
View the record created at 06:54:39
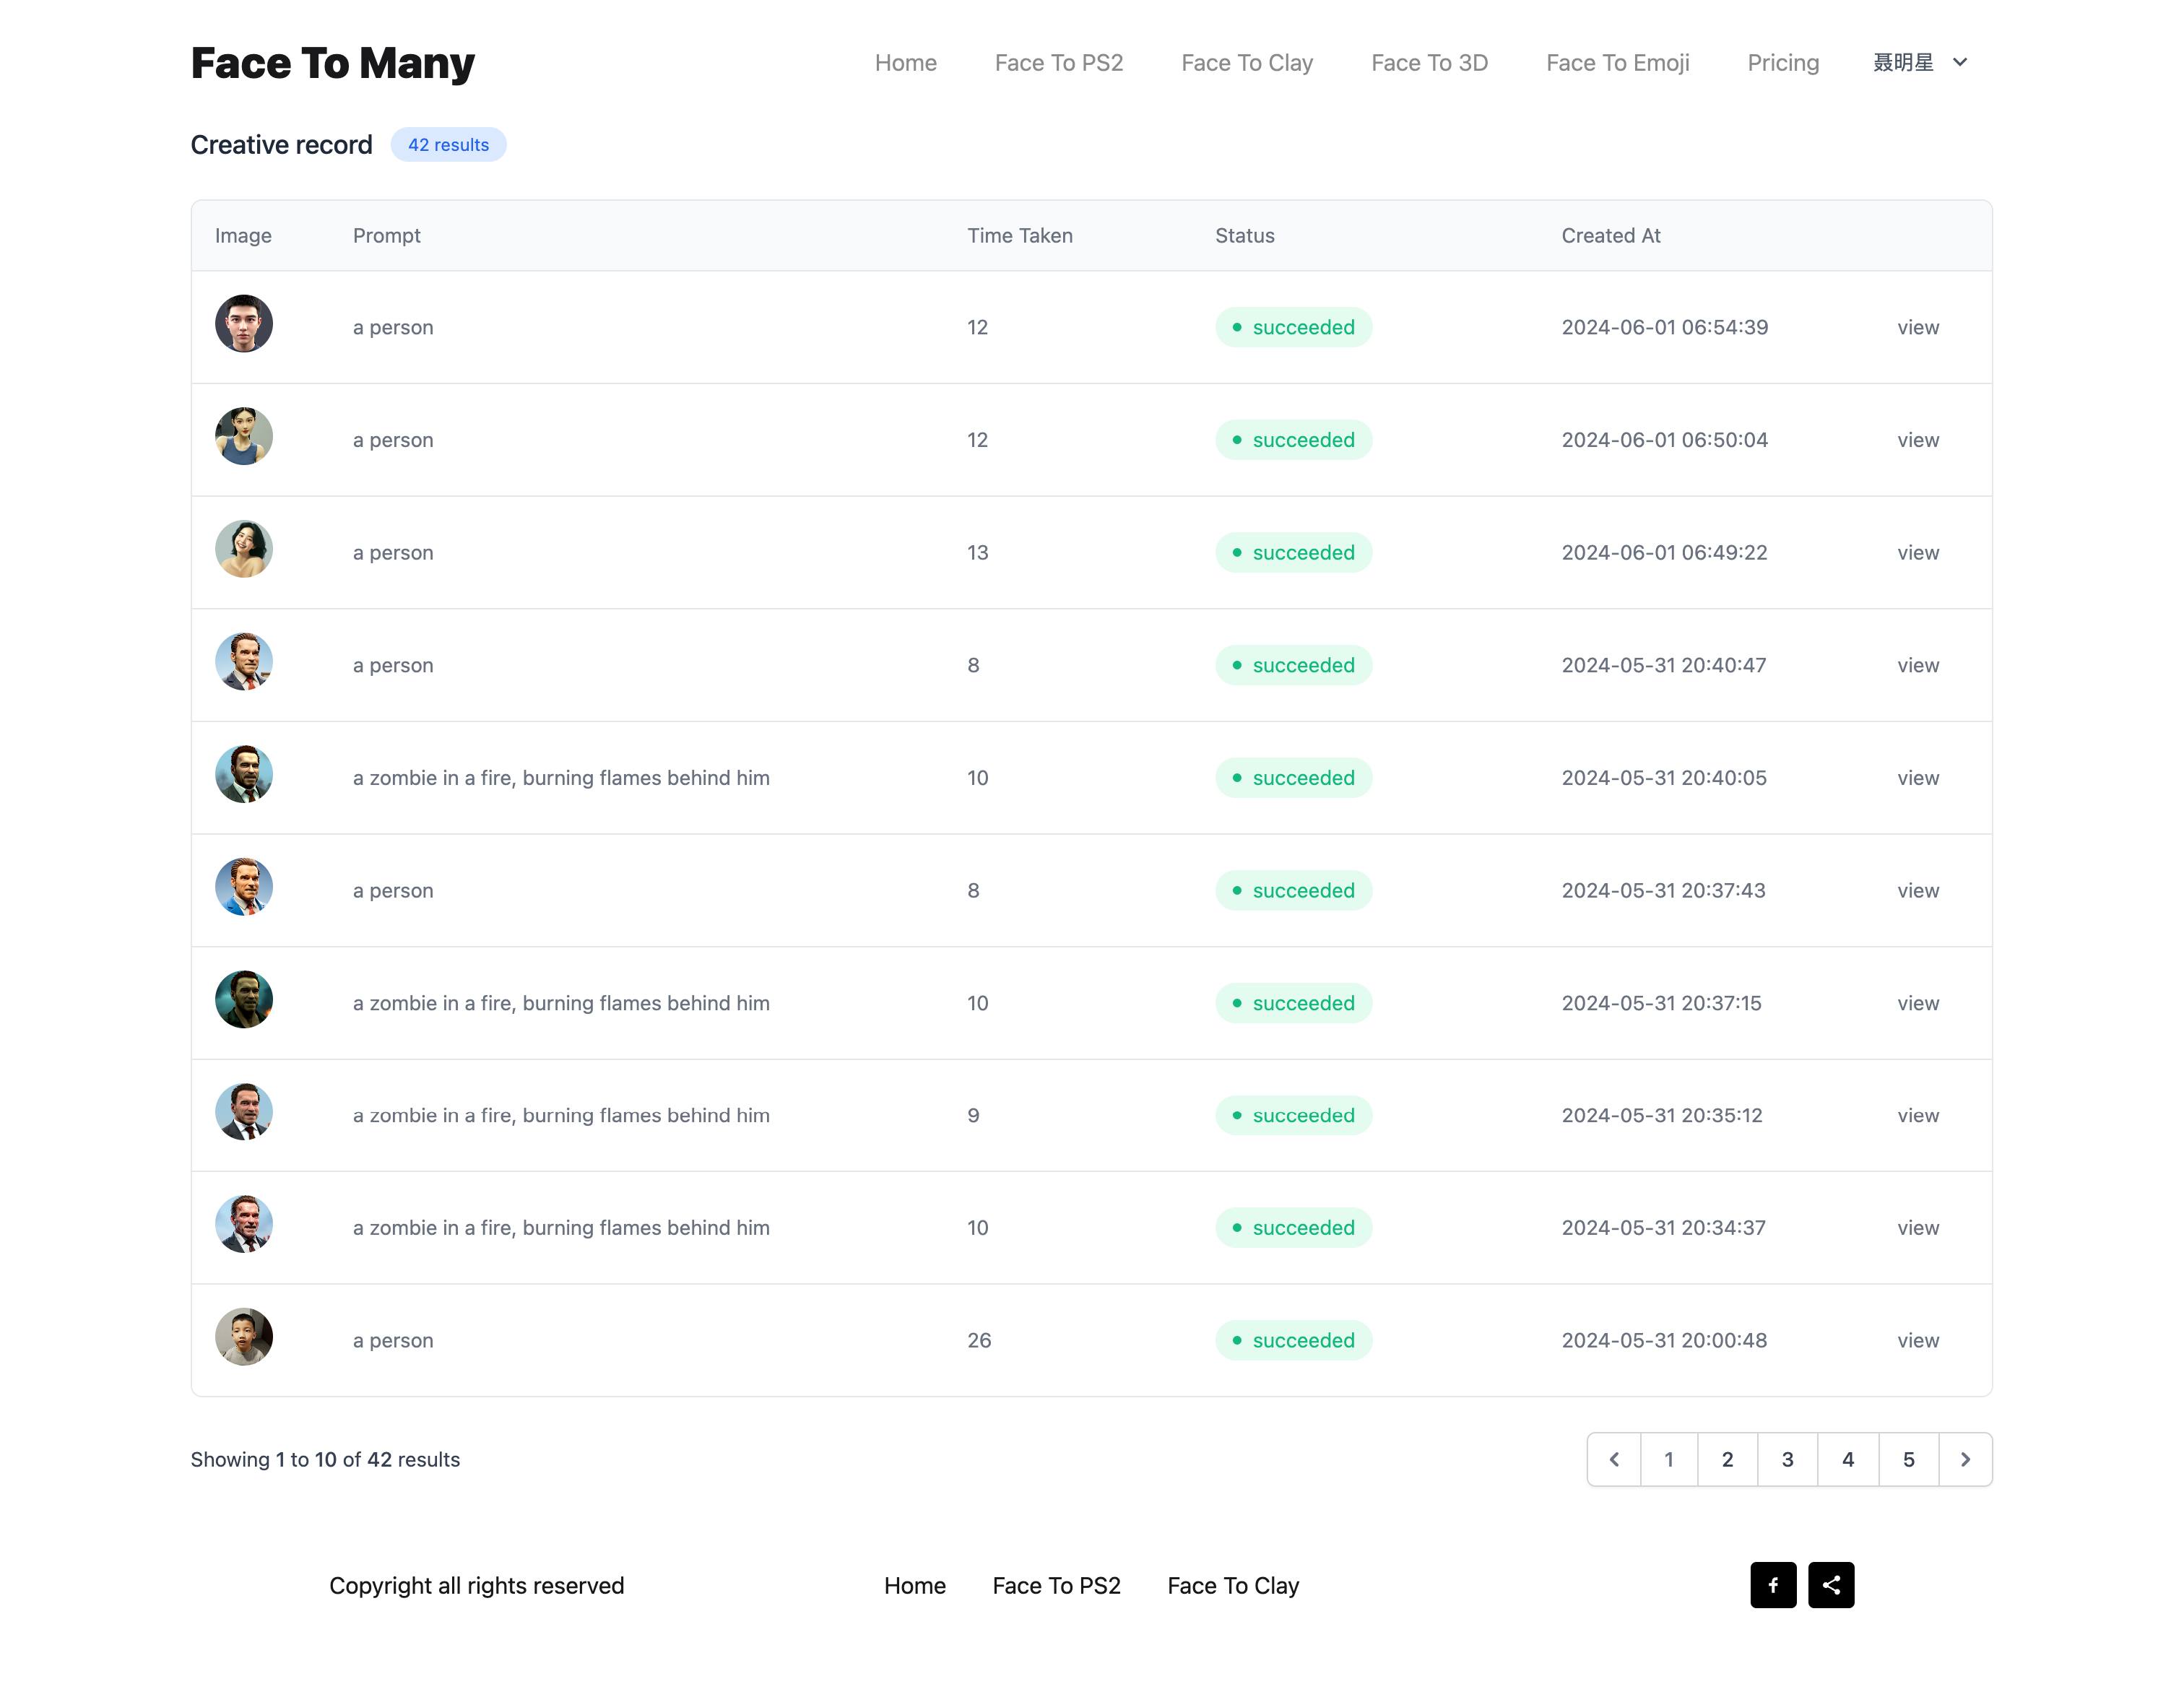tap(1917, 327)
